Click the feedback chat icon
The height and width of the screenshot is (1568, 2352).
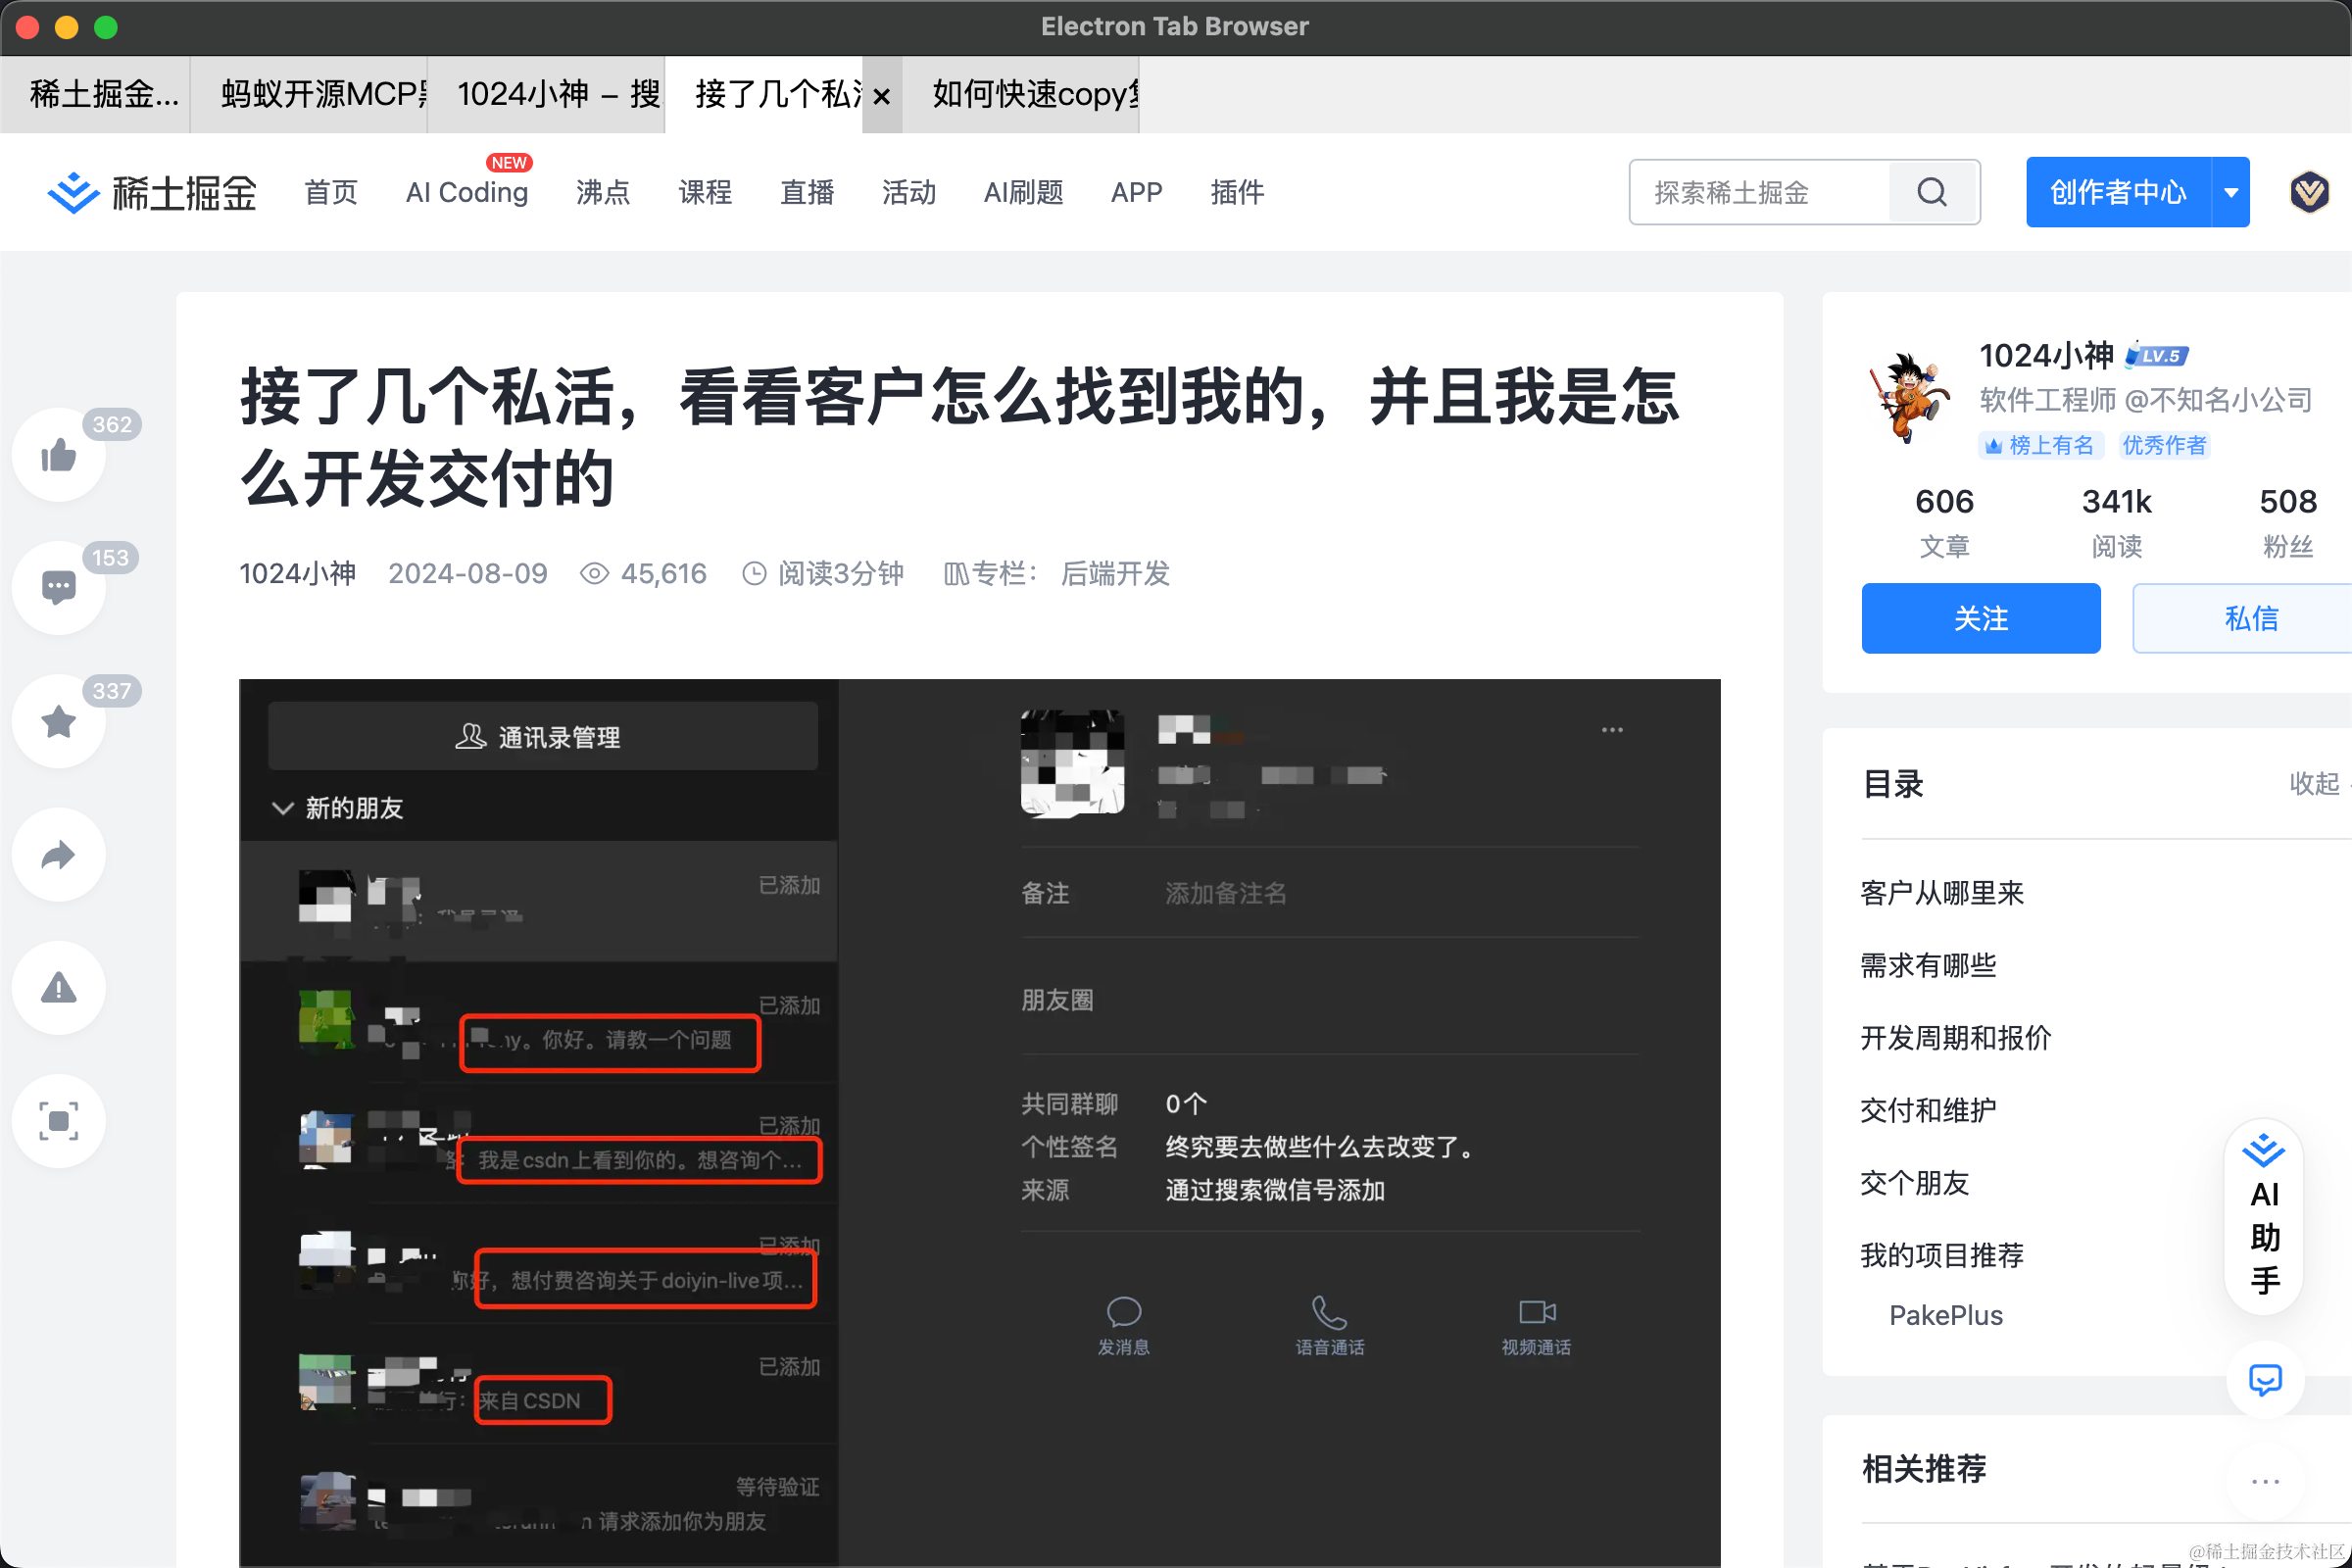2264,1379
